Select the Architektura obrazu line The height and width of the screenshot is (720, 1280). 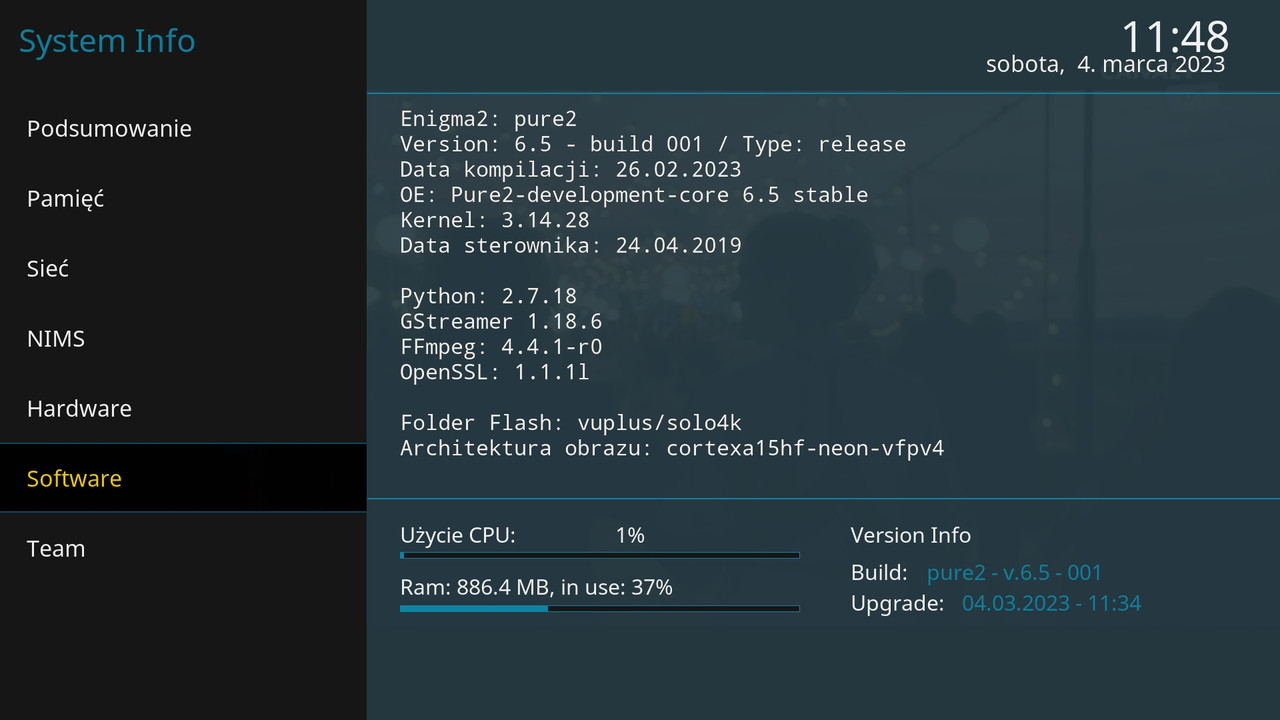tap(672, 448)
